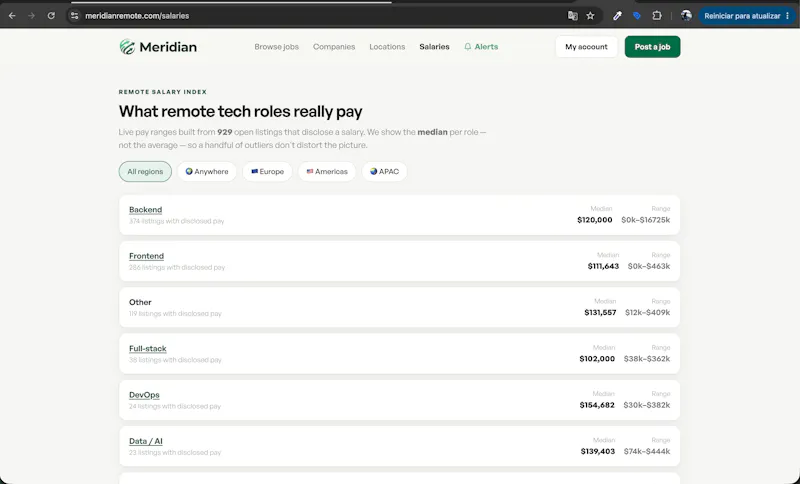The image size is (800, 484).
Task: Click the bell icon next to Alerts
Action: point(467,47)
